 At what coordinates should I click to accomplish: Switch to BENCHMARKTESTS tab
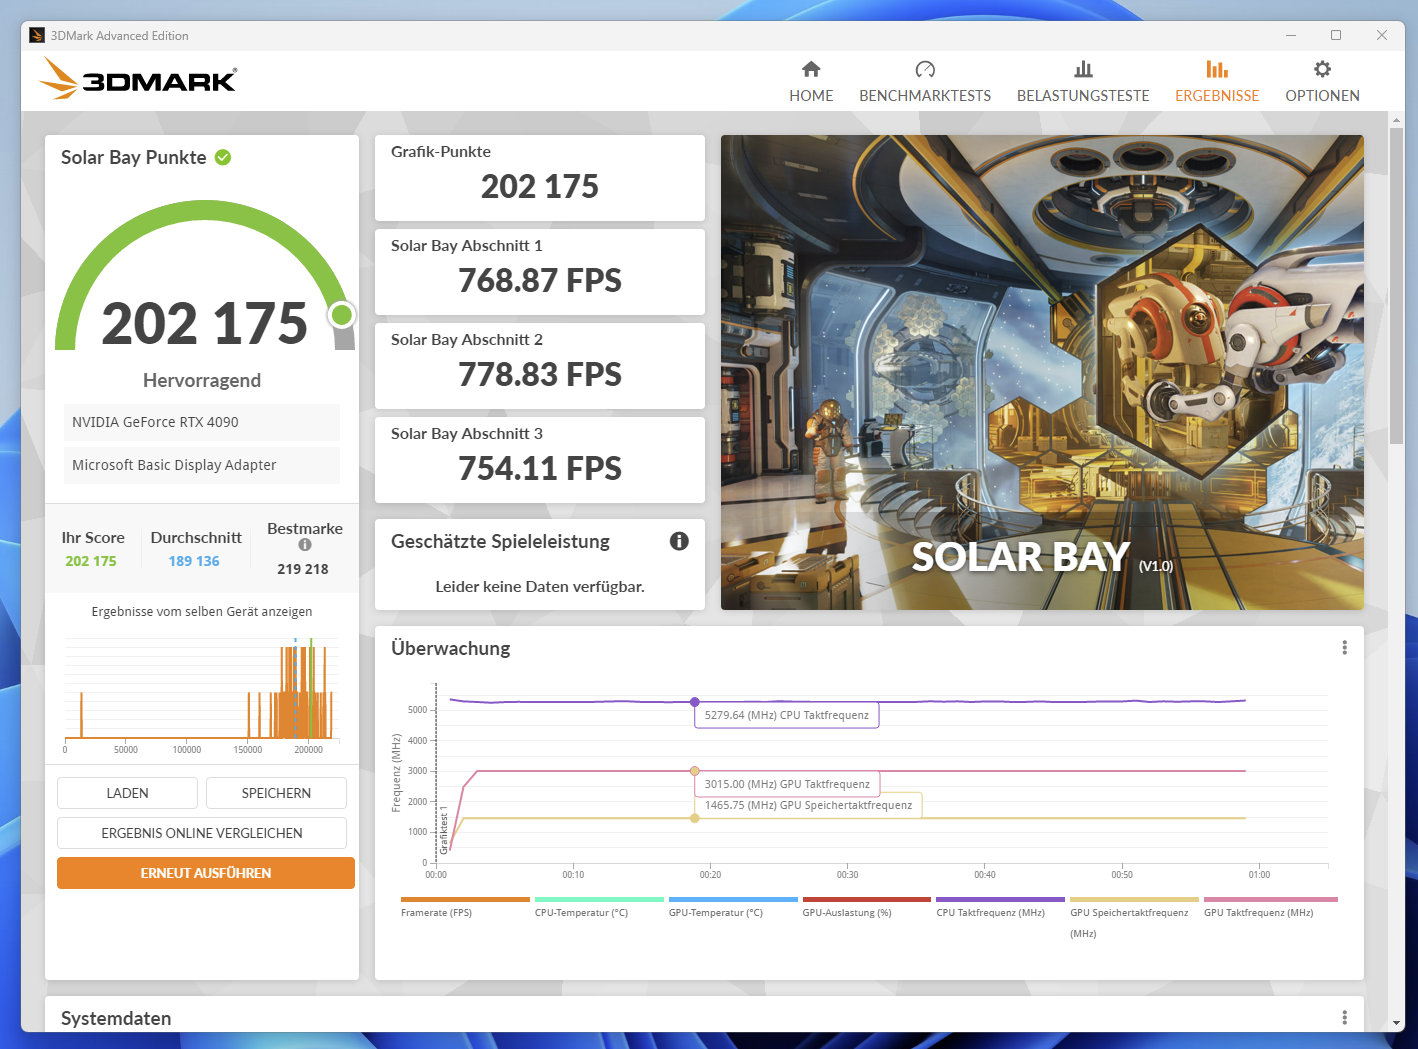point(925,81)
